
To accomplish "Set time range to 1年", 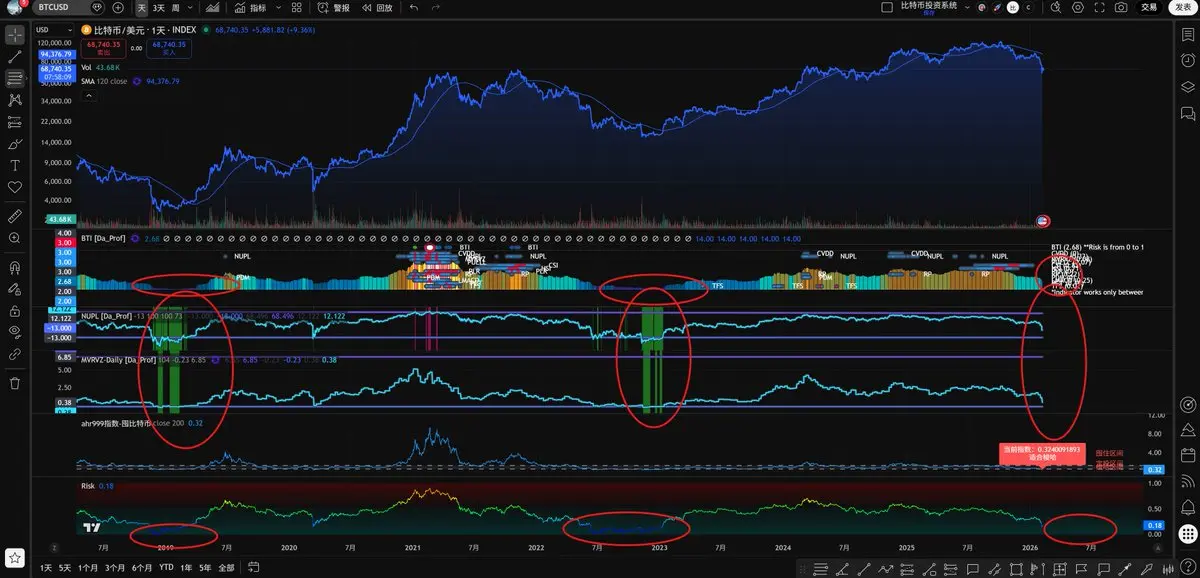I will tap(186, 567).
